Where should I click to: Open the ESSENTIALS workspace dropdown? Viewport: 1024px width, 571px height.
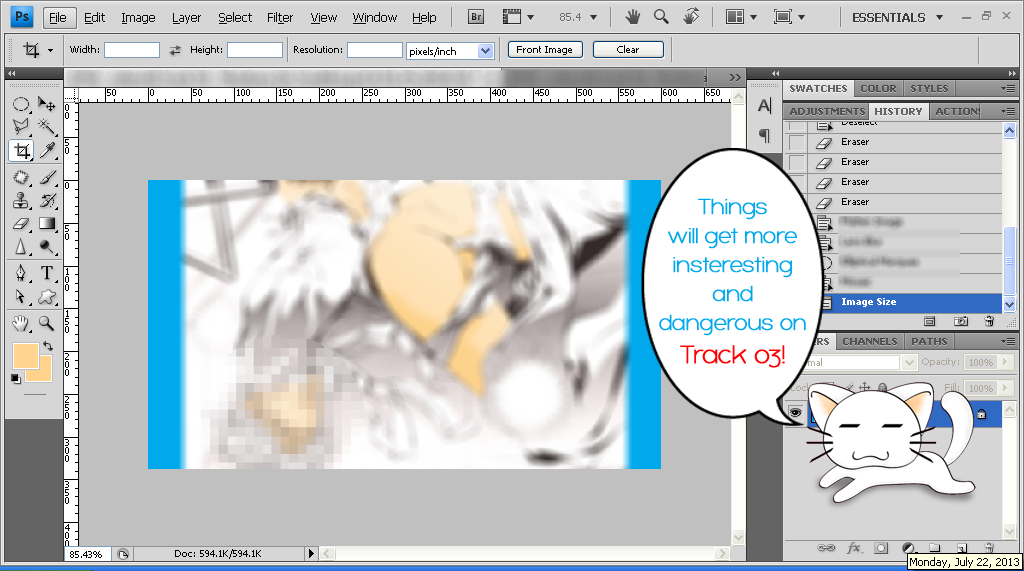point(938,18)
